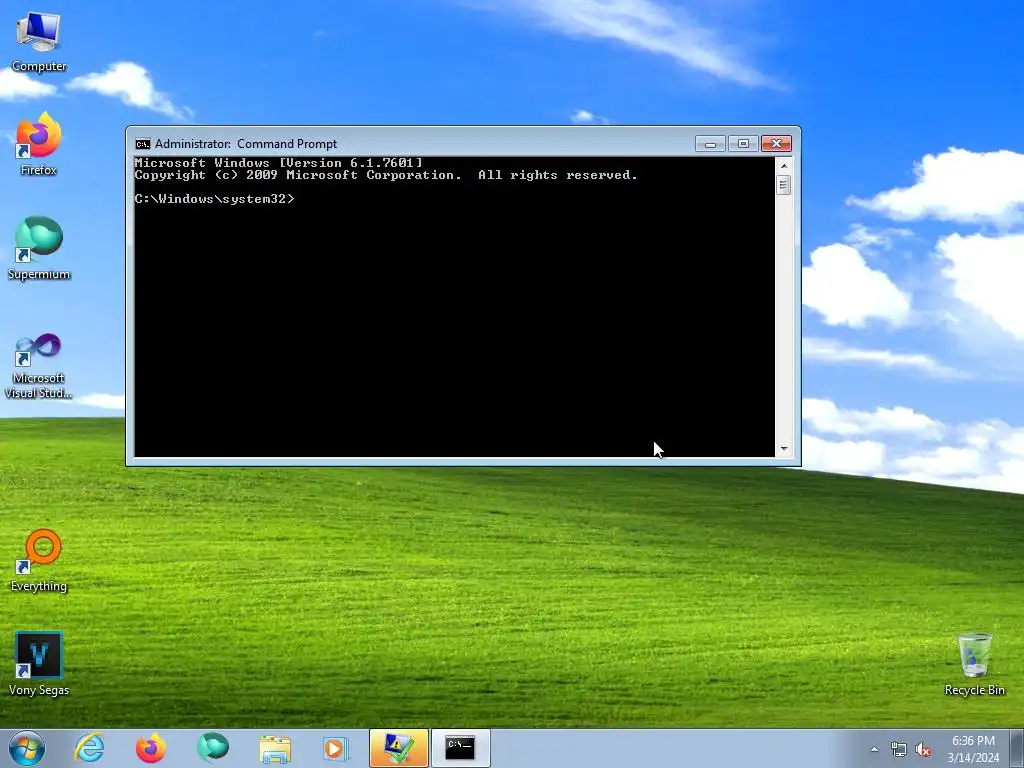
Task: Select the Everything search desktop shortcut
Action: [x=39, y=560]
